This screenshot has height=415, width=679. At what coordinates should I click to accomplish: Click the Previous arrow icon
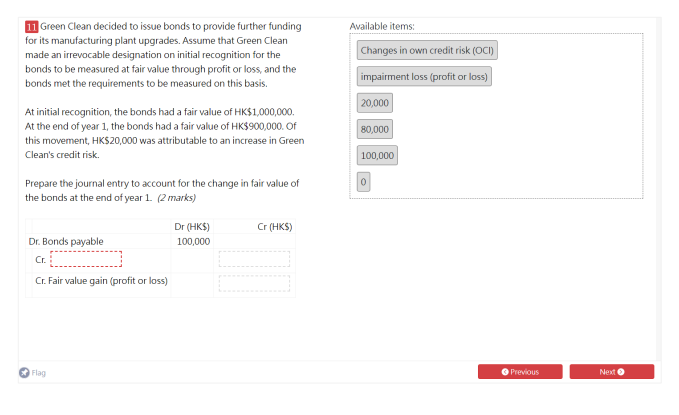505,372
